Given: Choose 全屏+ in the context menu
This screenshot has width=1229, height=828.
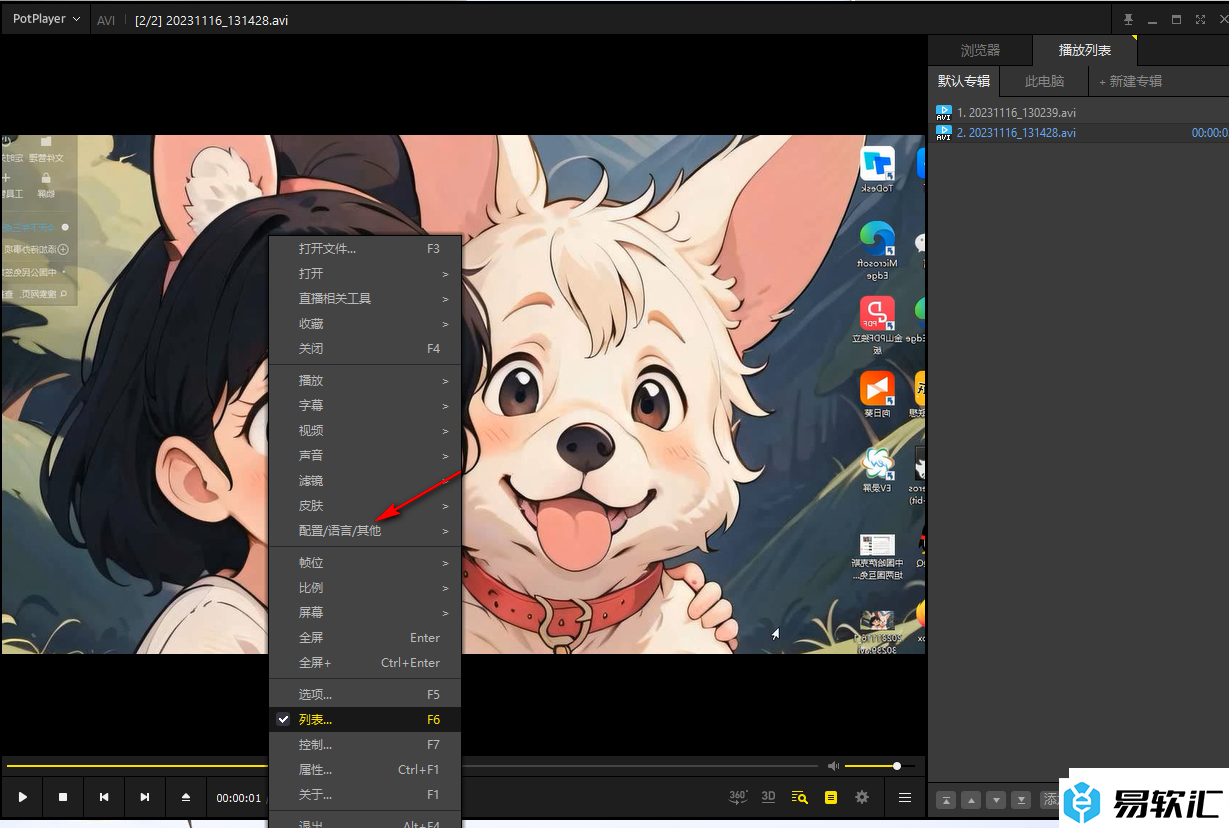Looking at the screenshot, I should coord(365,662).
